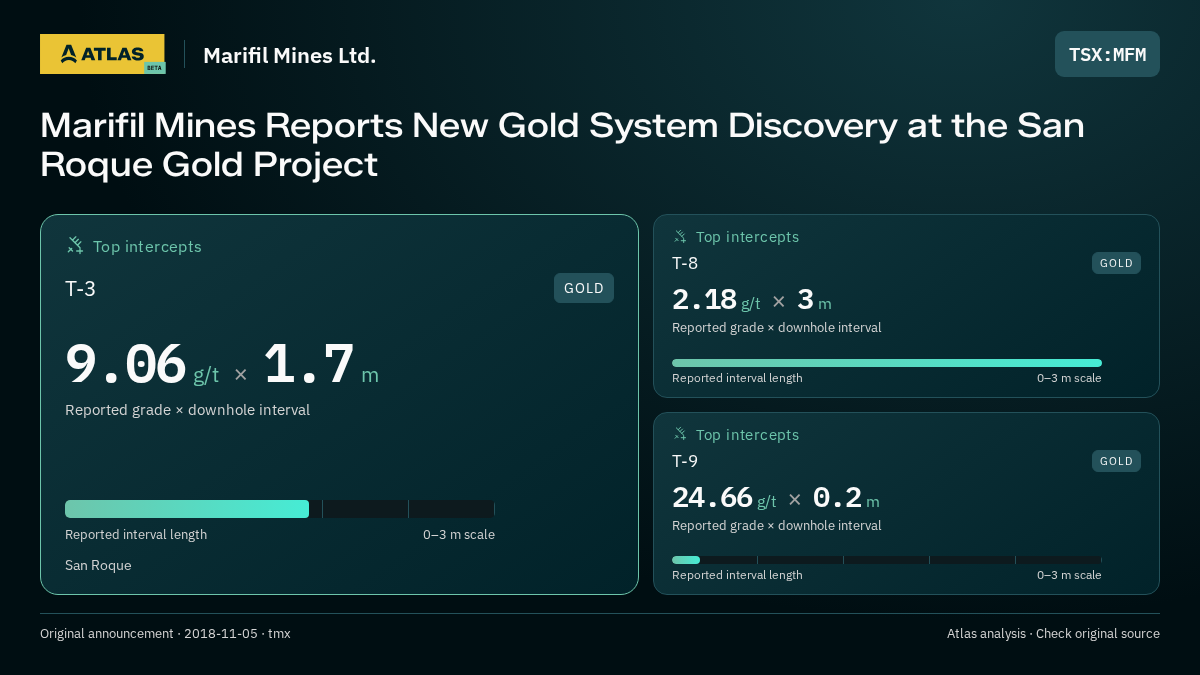The height and width of the screenshot is (675, 1200).
Task: Click the 1.7 m interval value
Action: pos(321,364)
